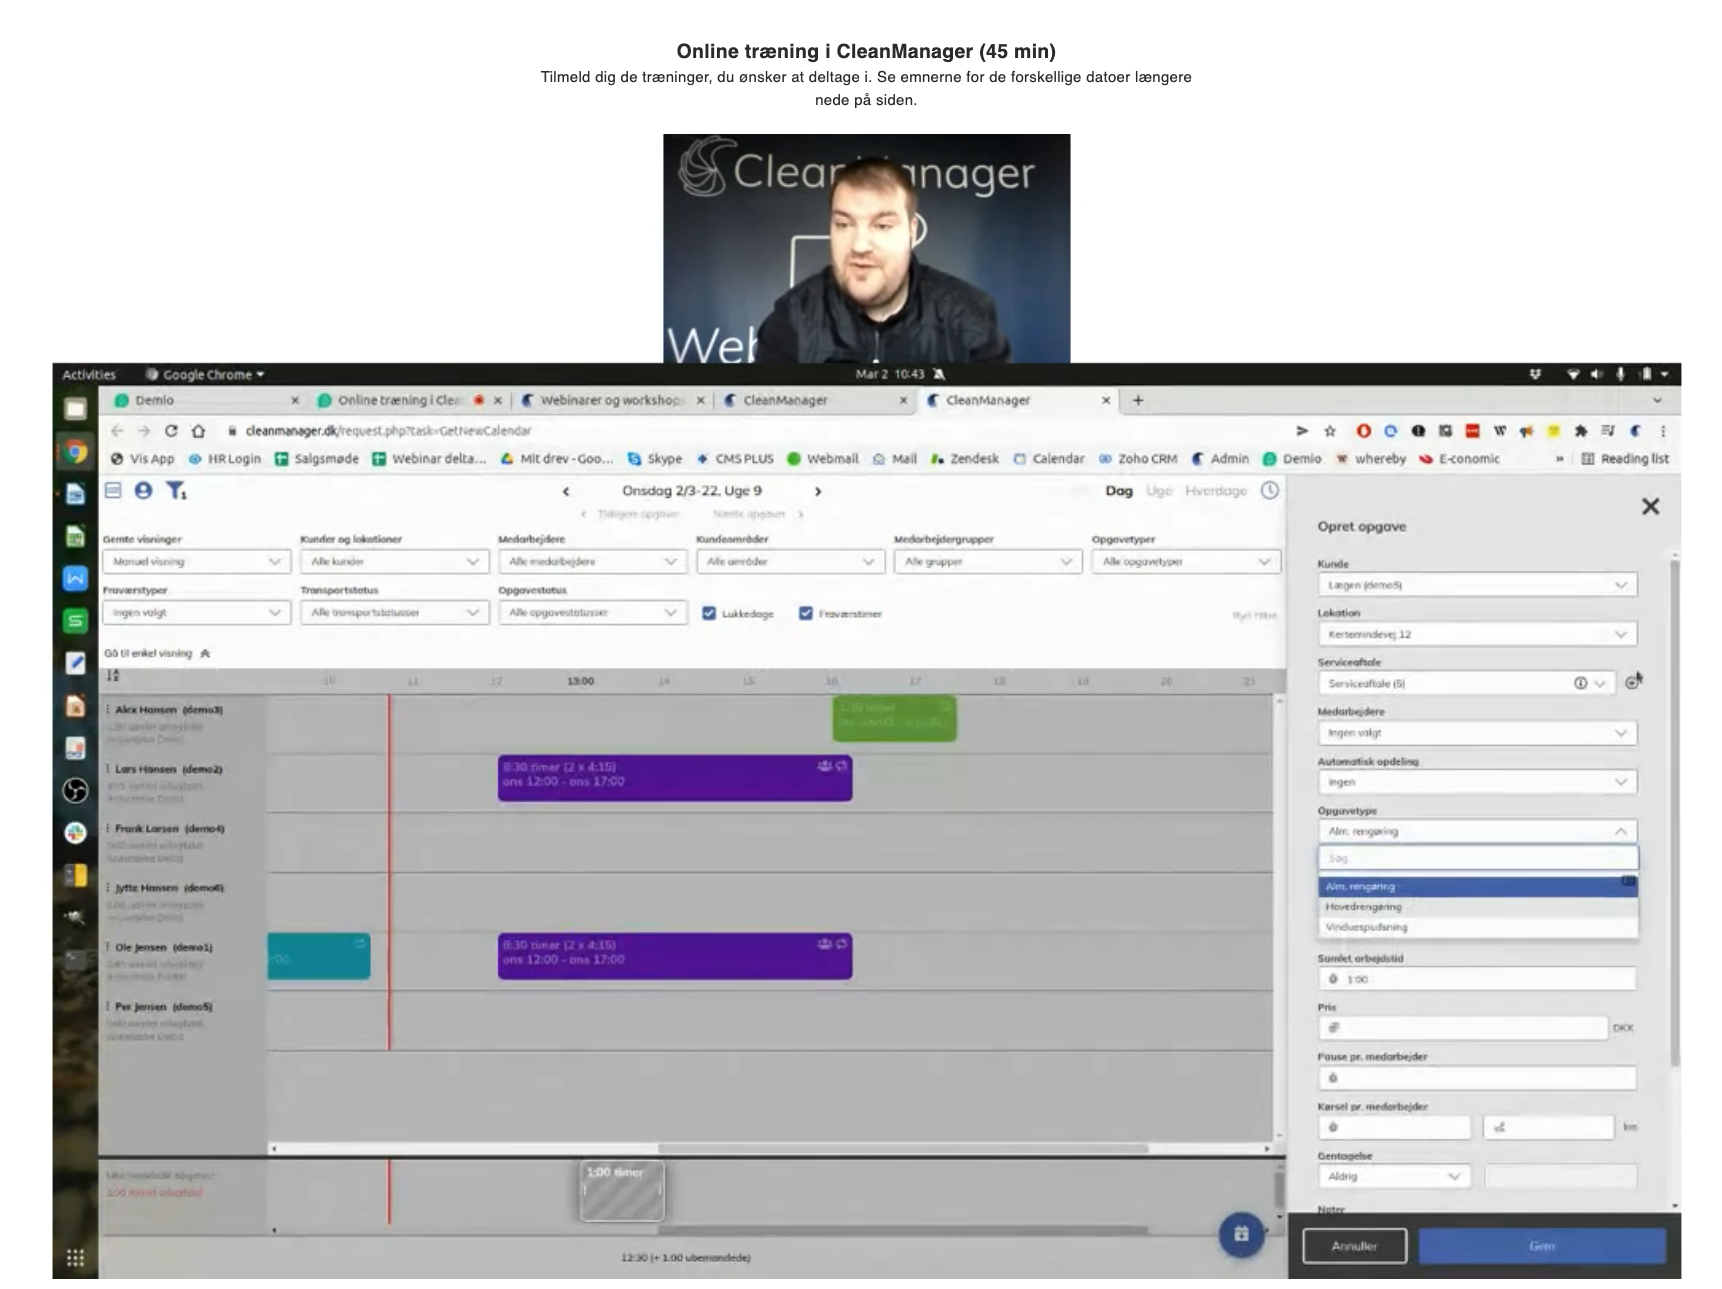Click the list view icon beside profile icon
Image resolution: width=1722 pixels, height=1289 pixels.
tap(113, 490)
